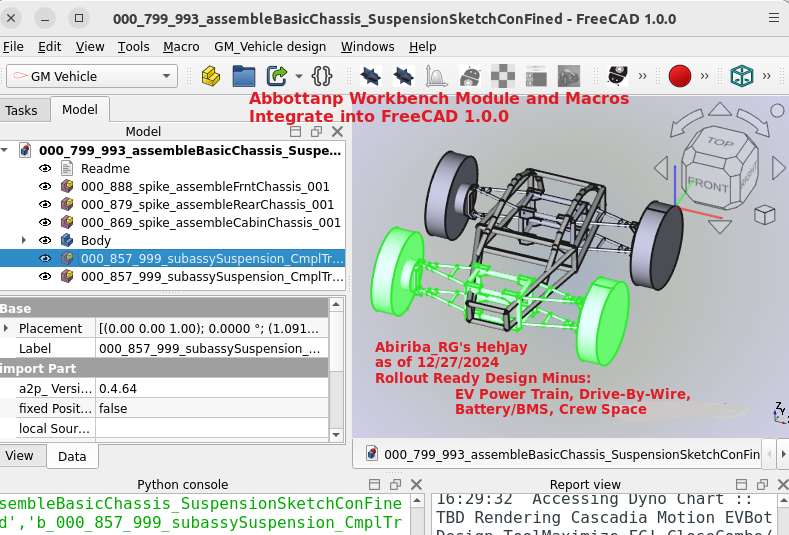Switch to the Tasks tab

click(x=22, y=111)
